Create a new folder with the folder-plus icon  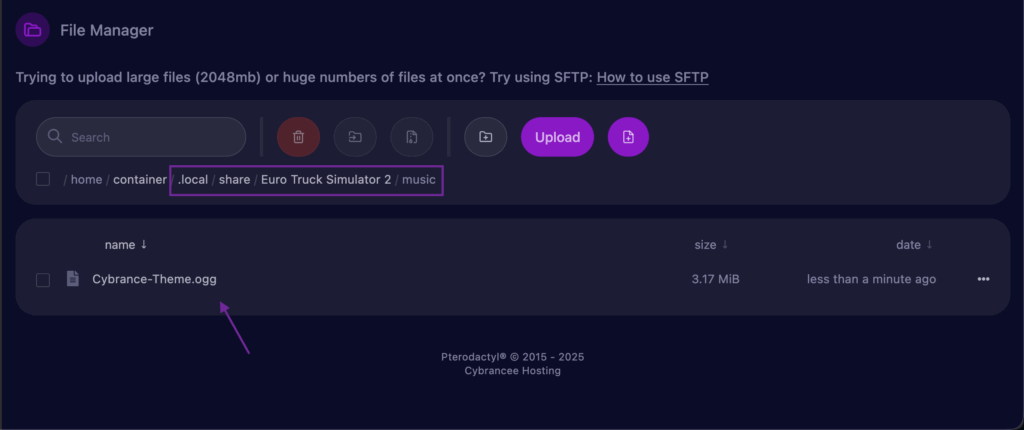(485, 137)
